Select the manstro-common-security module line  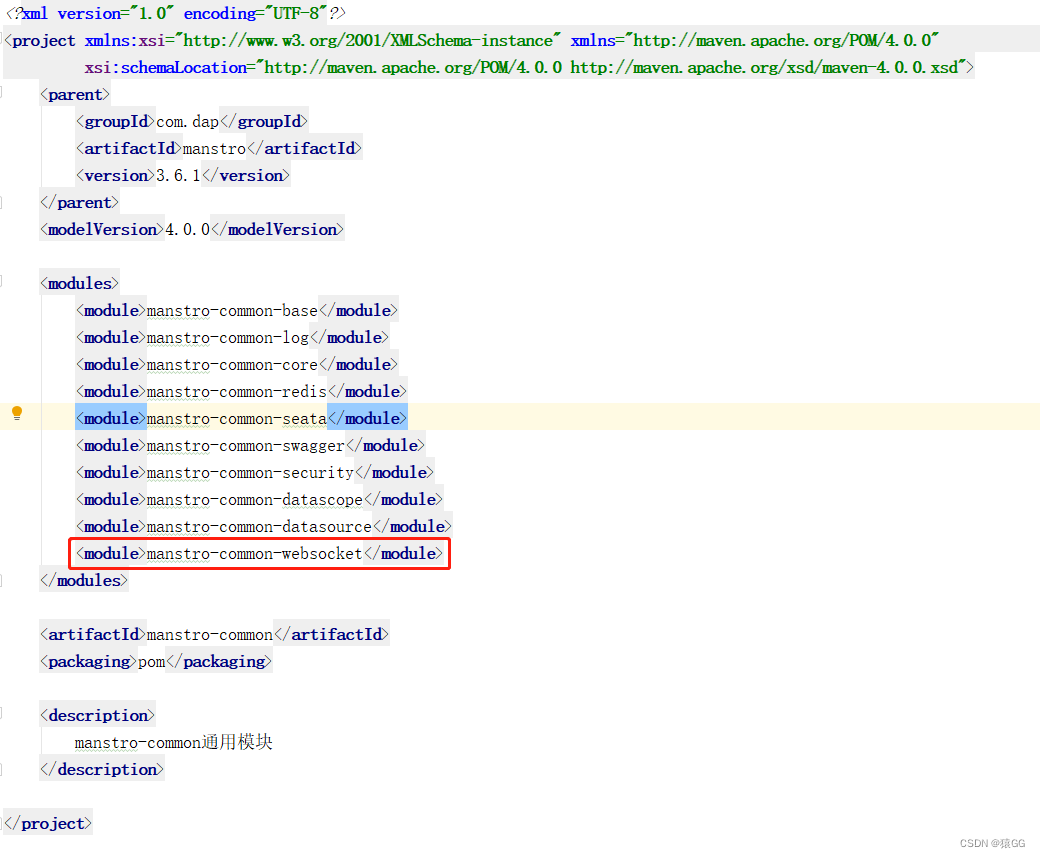point(255,473)
